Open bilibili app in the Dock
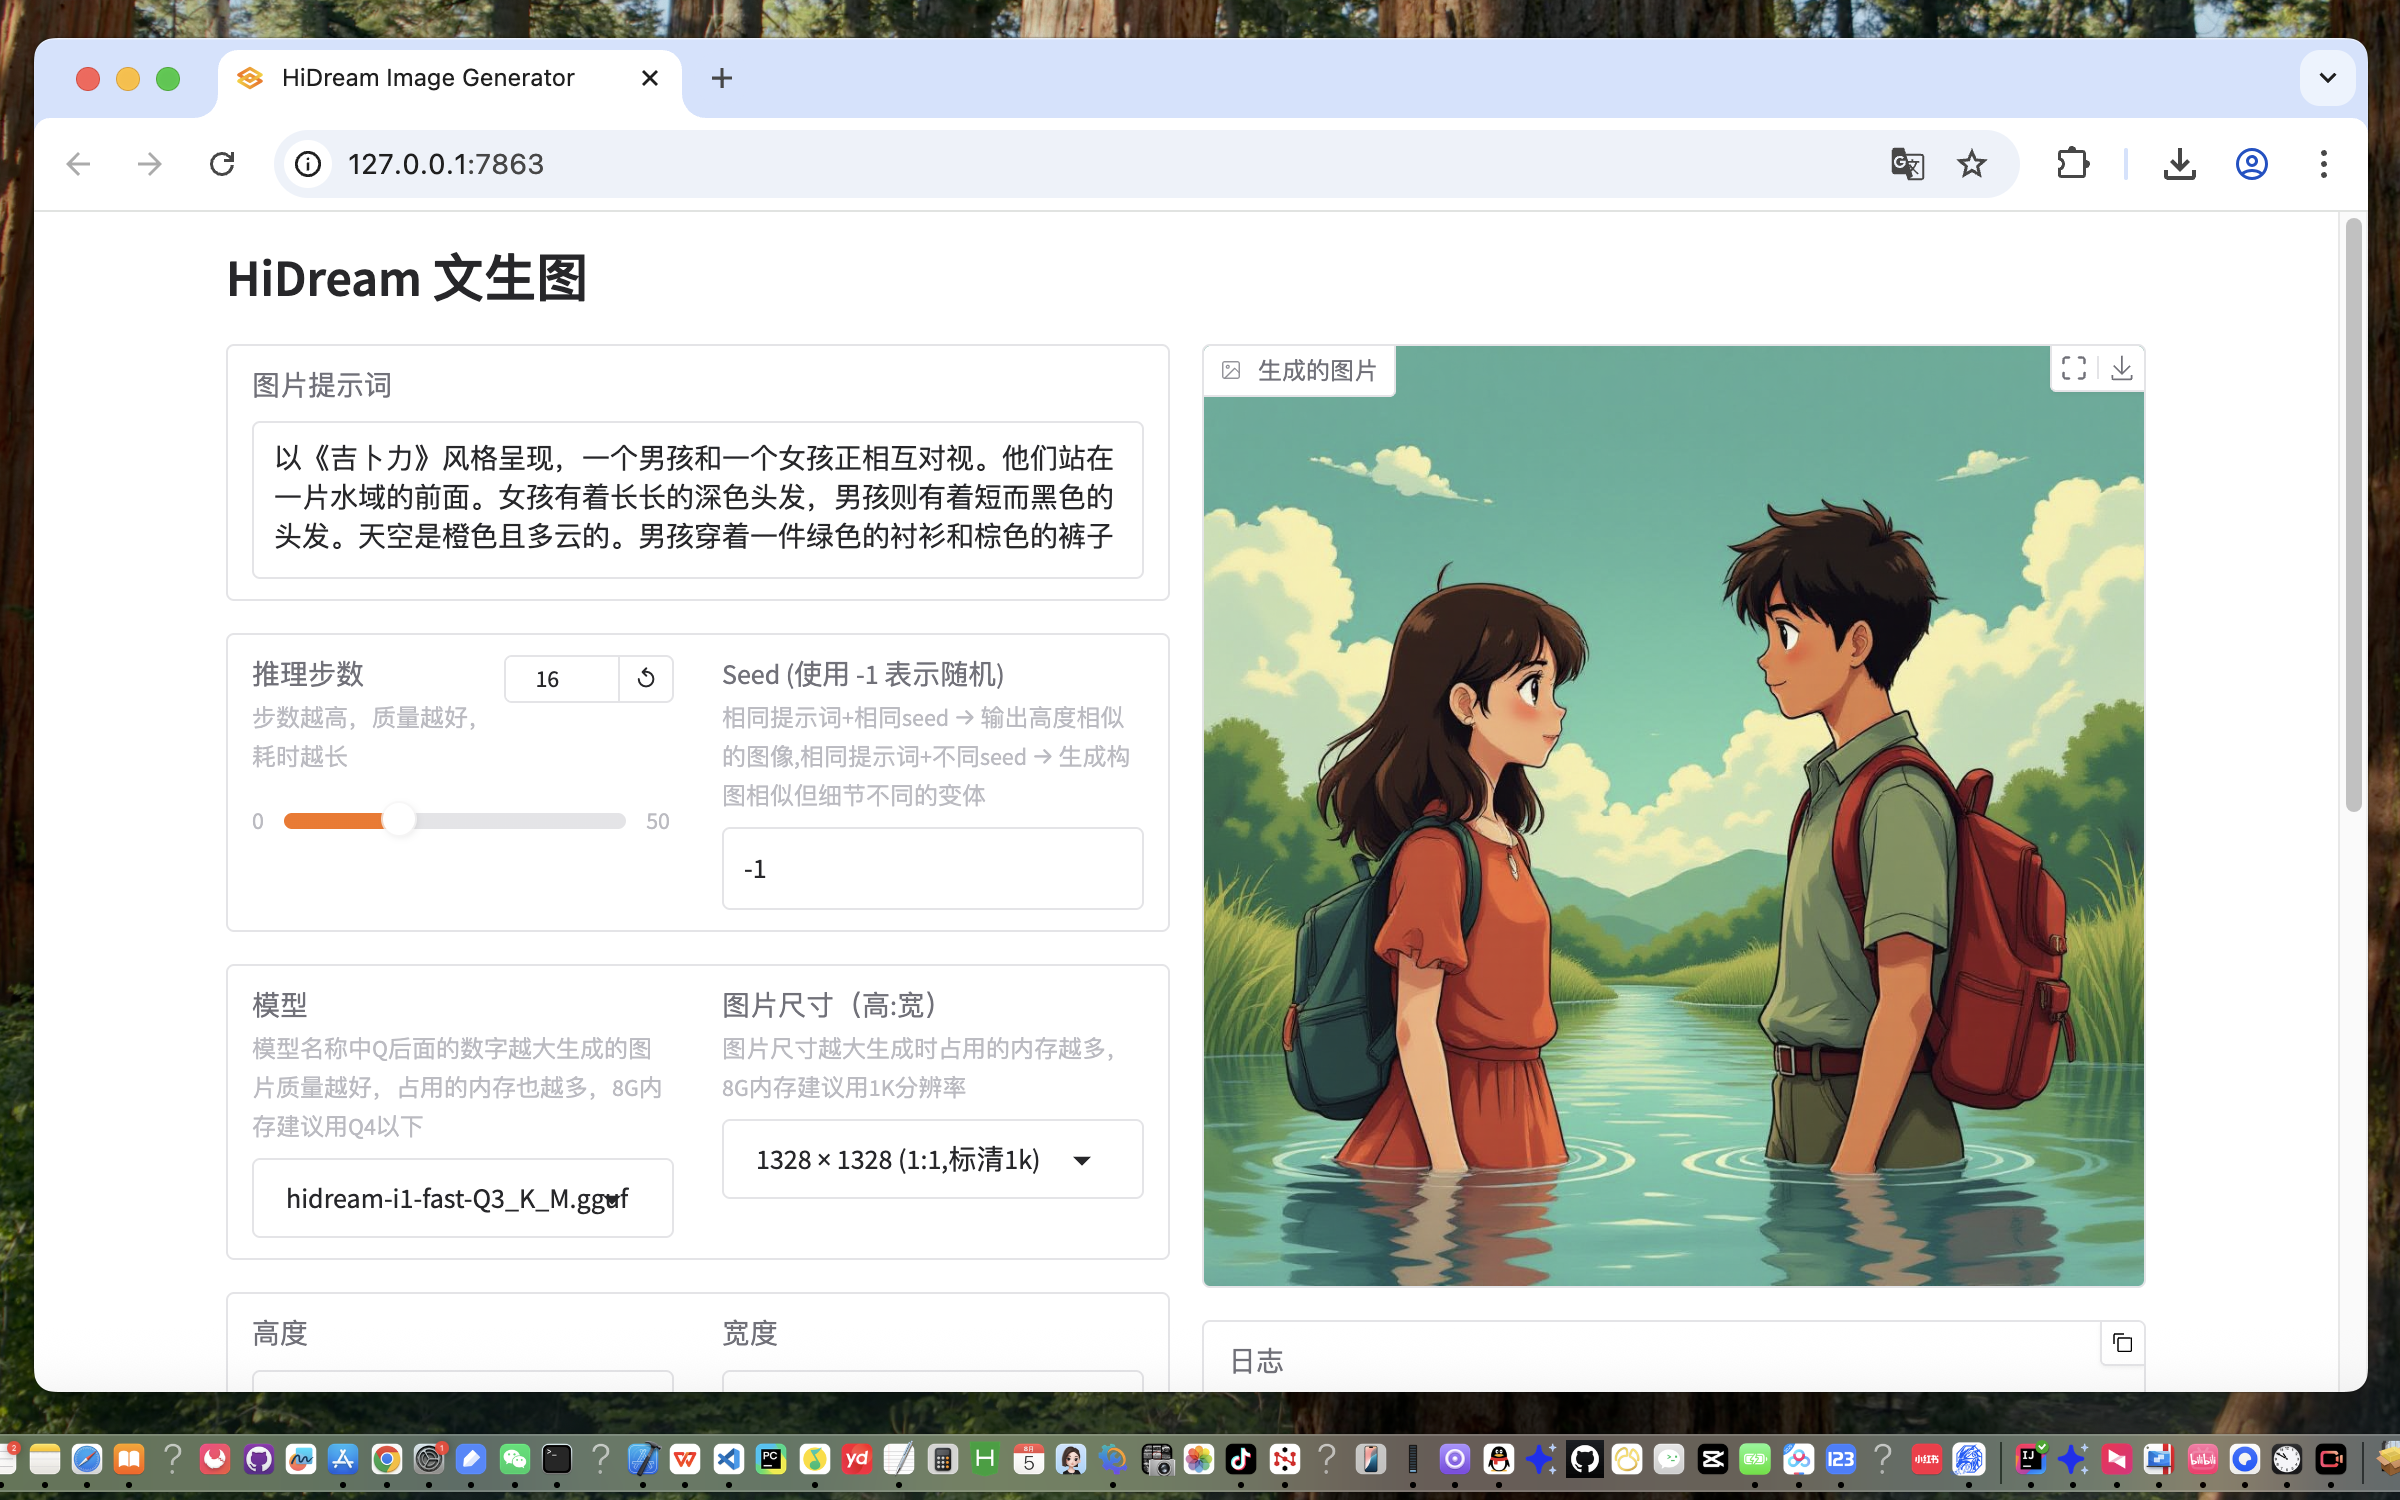Viewport: 2400px width, 1500px height. pyautogui.click(x=2202, y=1460)
